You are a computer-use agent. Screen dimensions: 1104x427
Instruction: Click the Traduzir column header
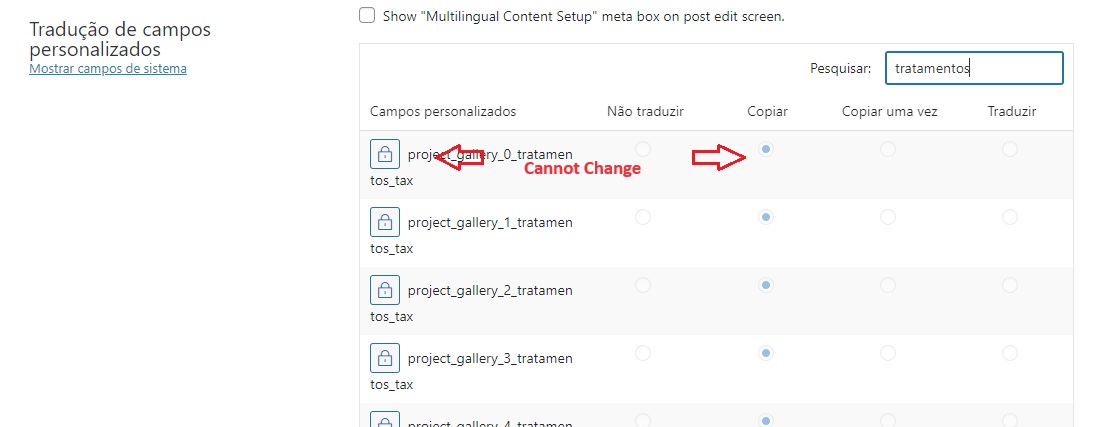[1012, 111]
